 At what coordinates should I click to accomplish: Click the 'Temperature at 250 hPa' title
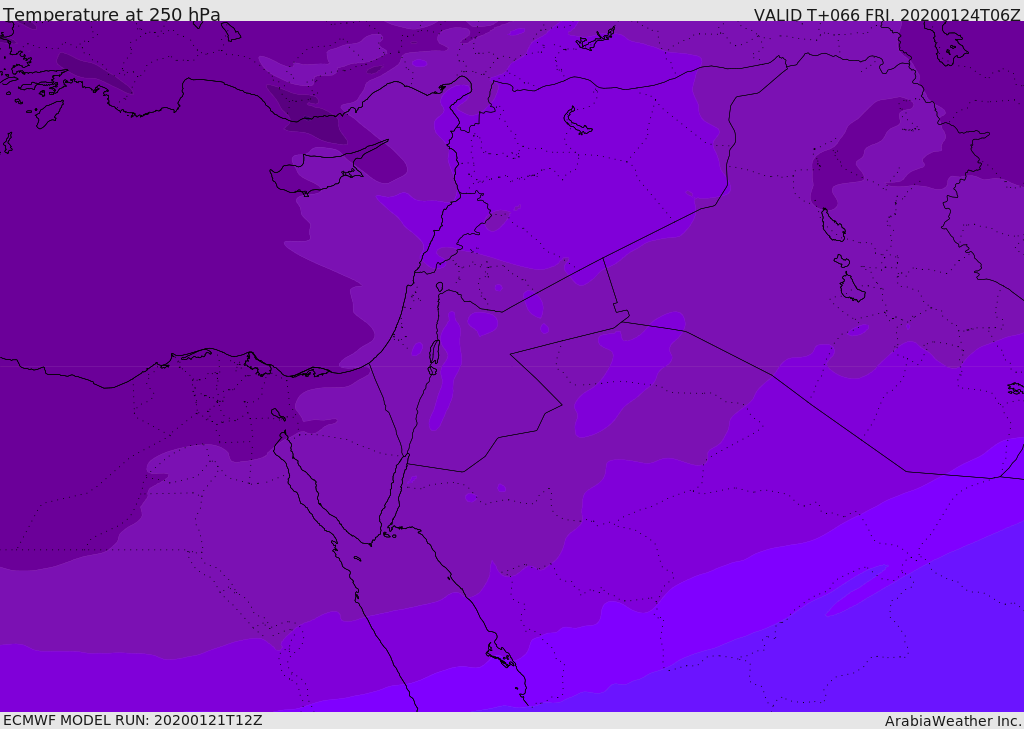[112, 14]
